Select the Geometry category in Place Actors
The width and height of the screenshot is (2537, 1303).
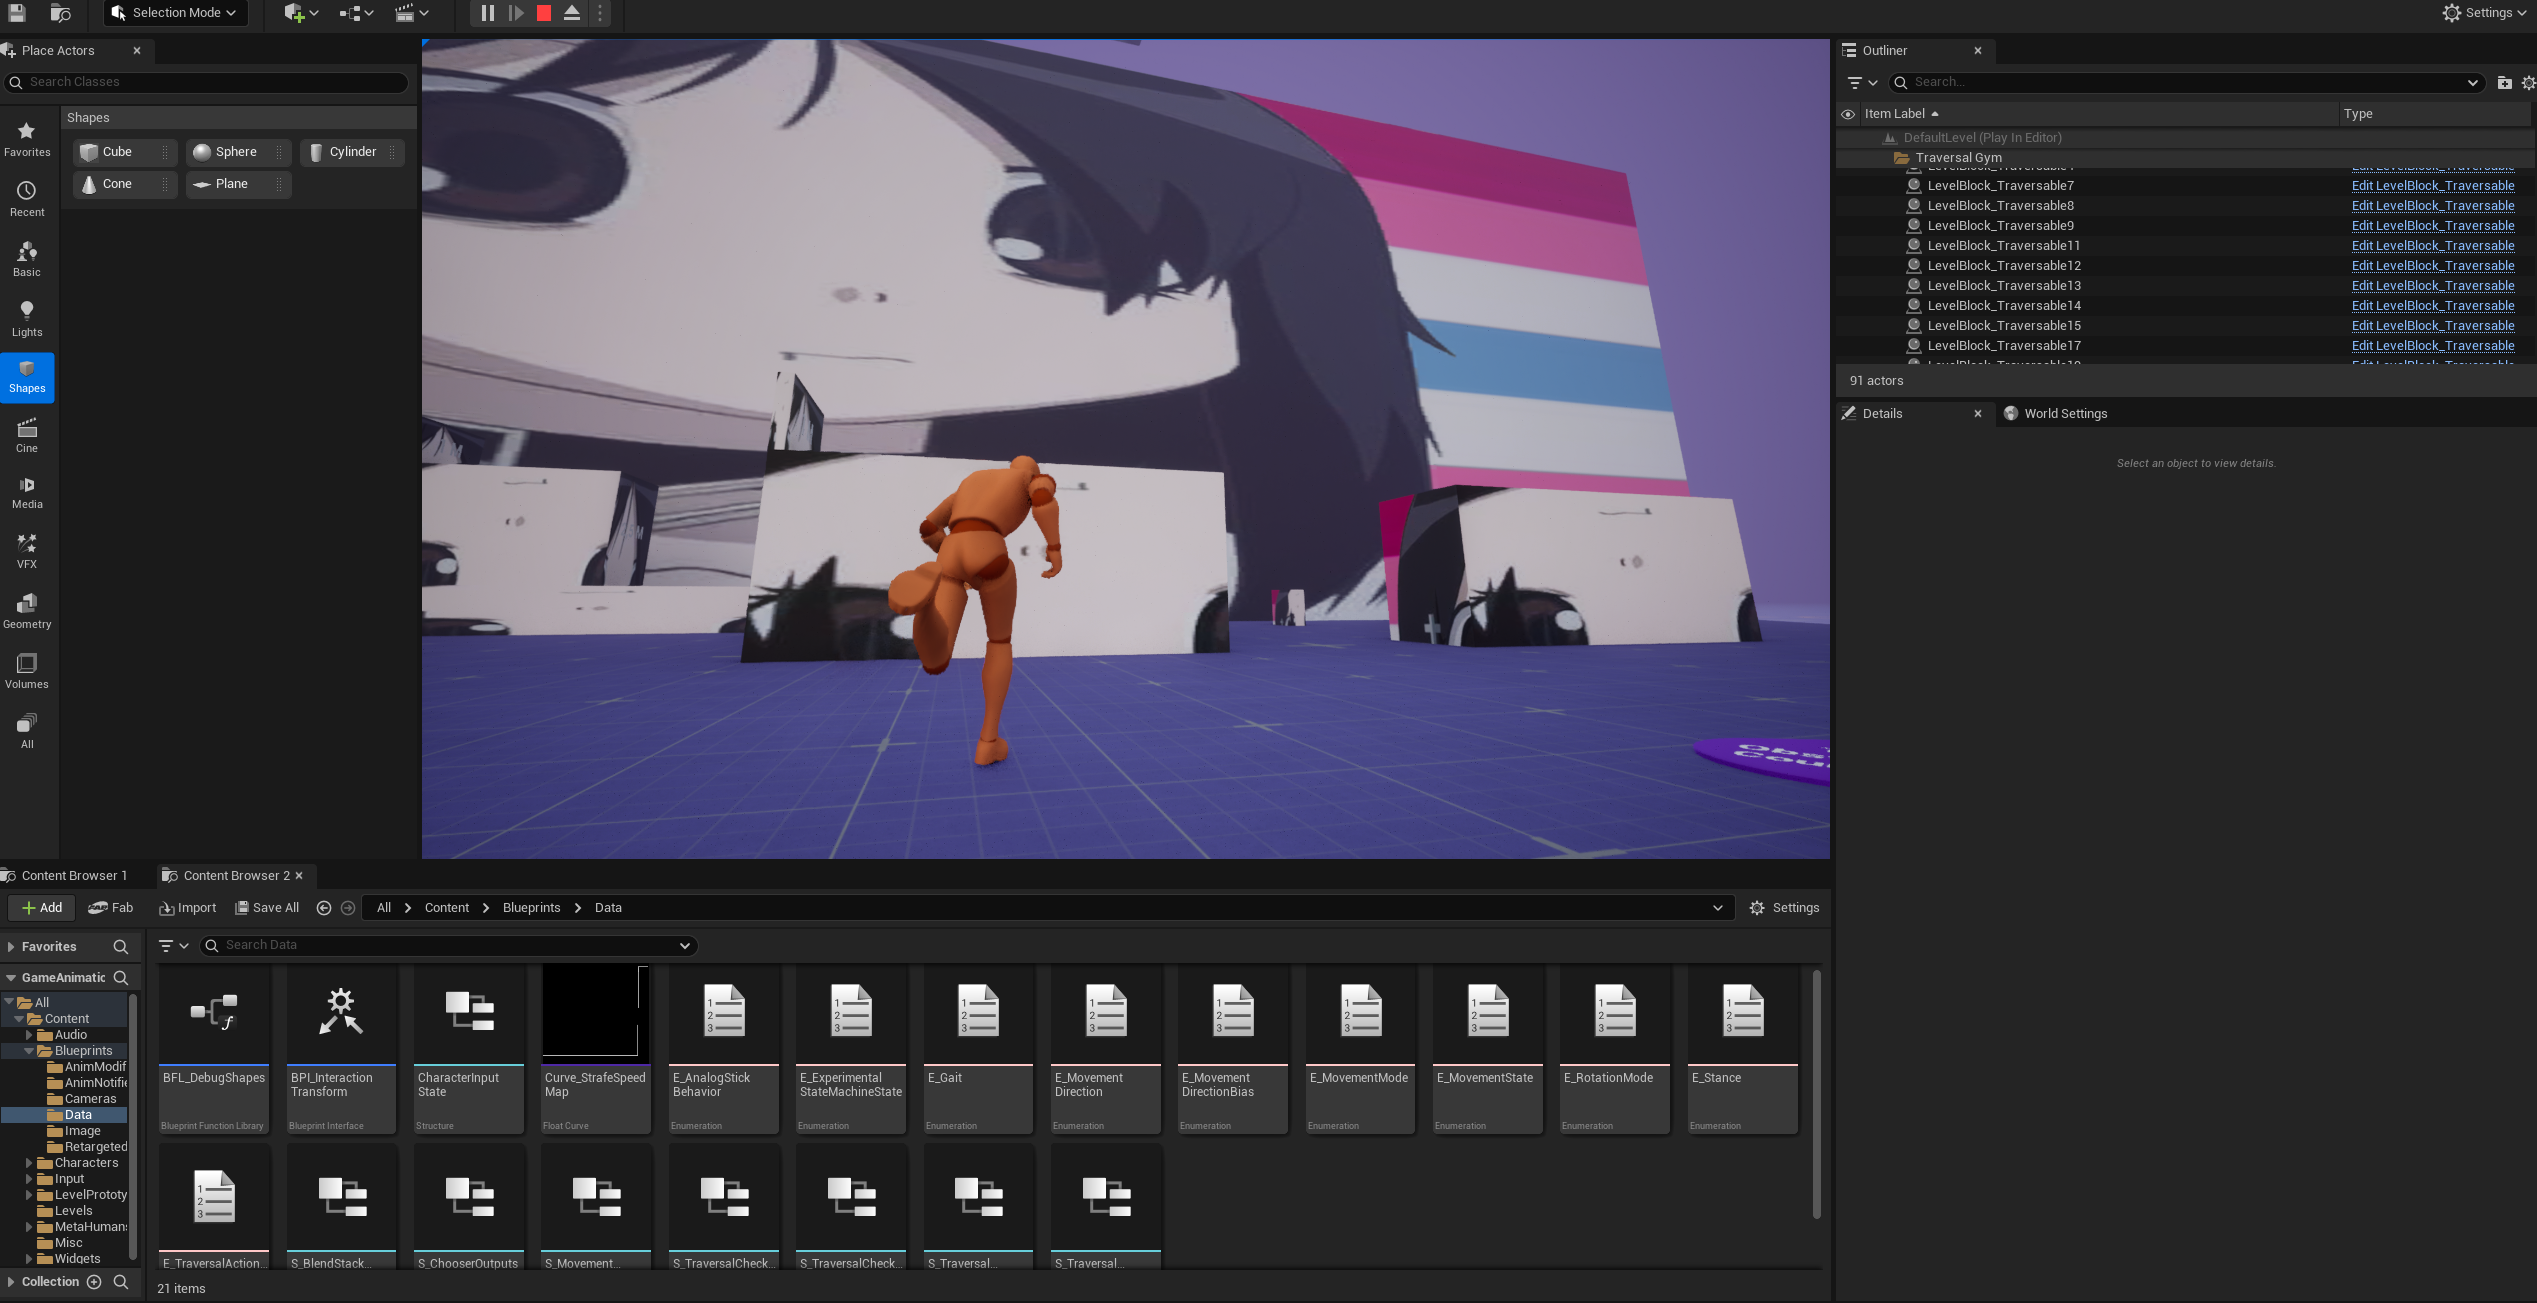point(27,610)
